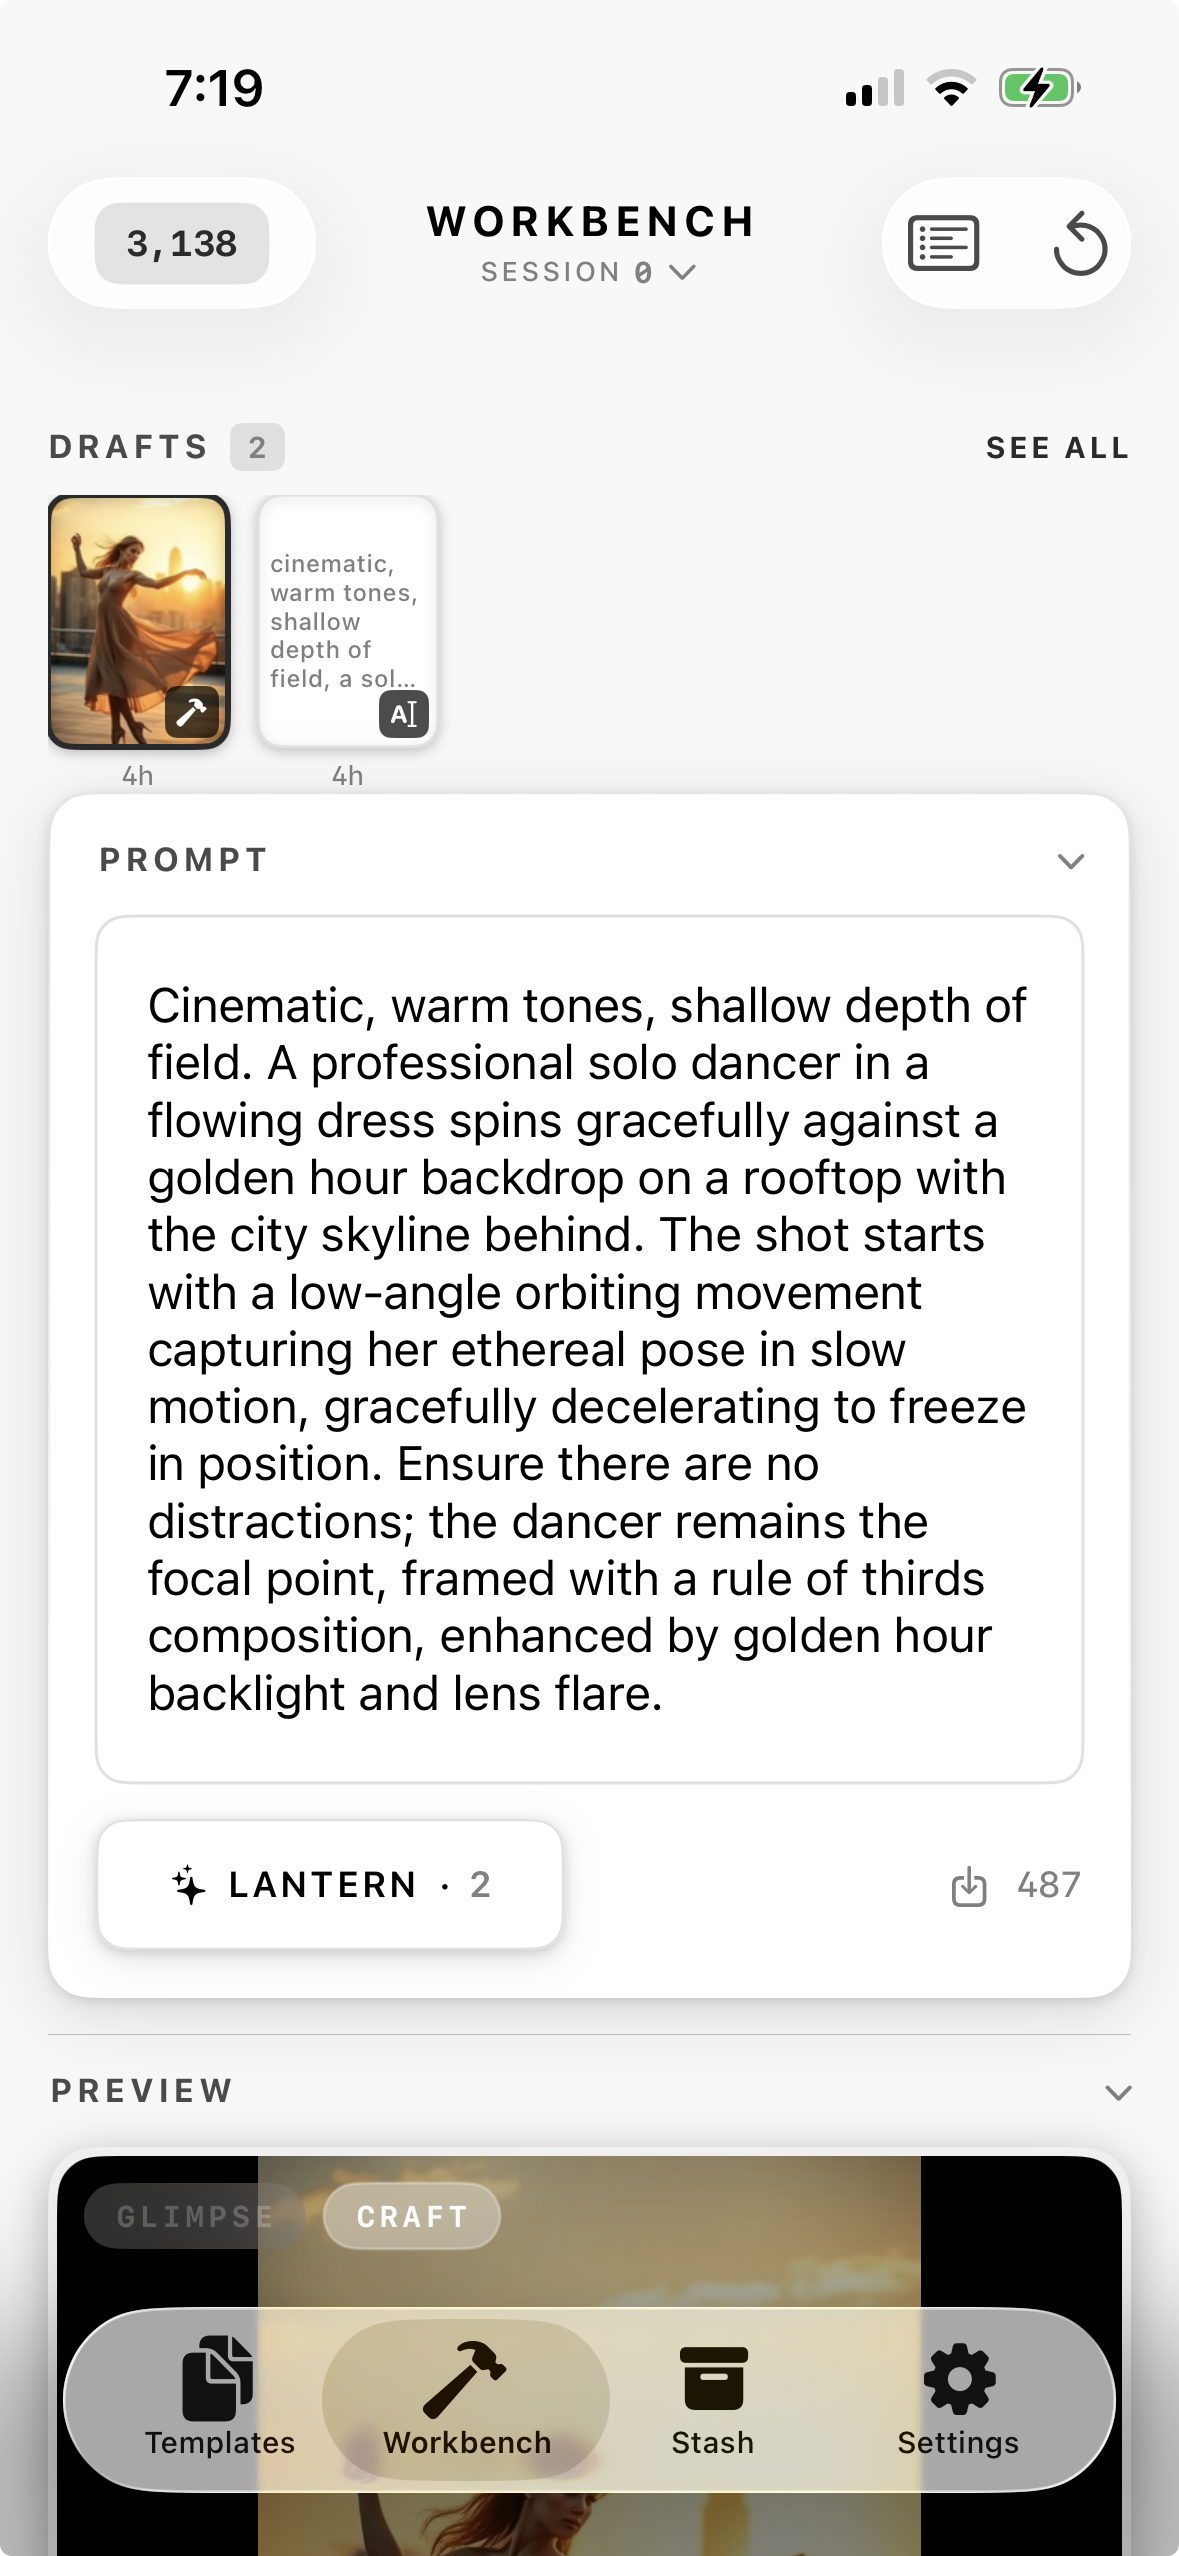Collapse the Preview section chevron
Viewport: 1179px width, 2556px height.
tap(1118, 2092)
